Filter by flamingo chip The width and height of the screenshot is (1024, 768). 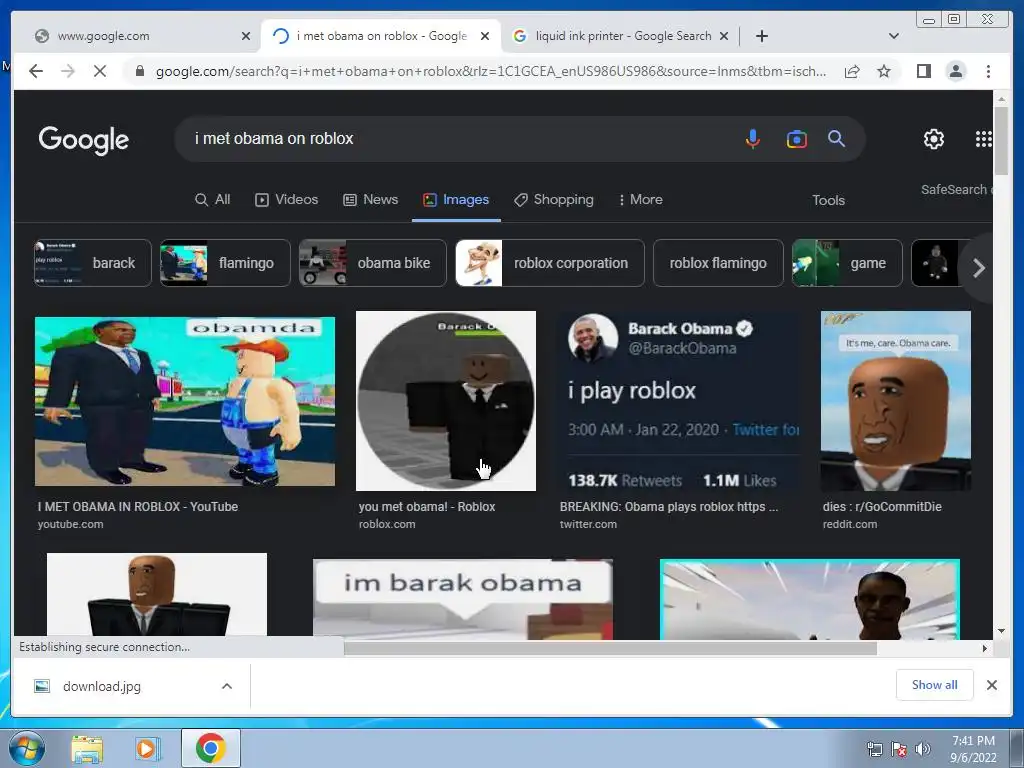tap(225, 263)
